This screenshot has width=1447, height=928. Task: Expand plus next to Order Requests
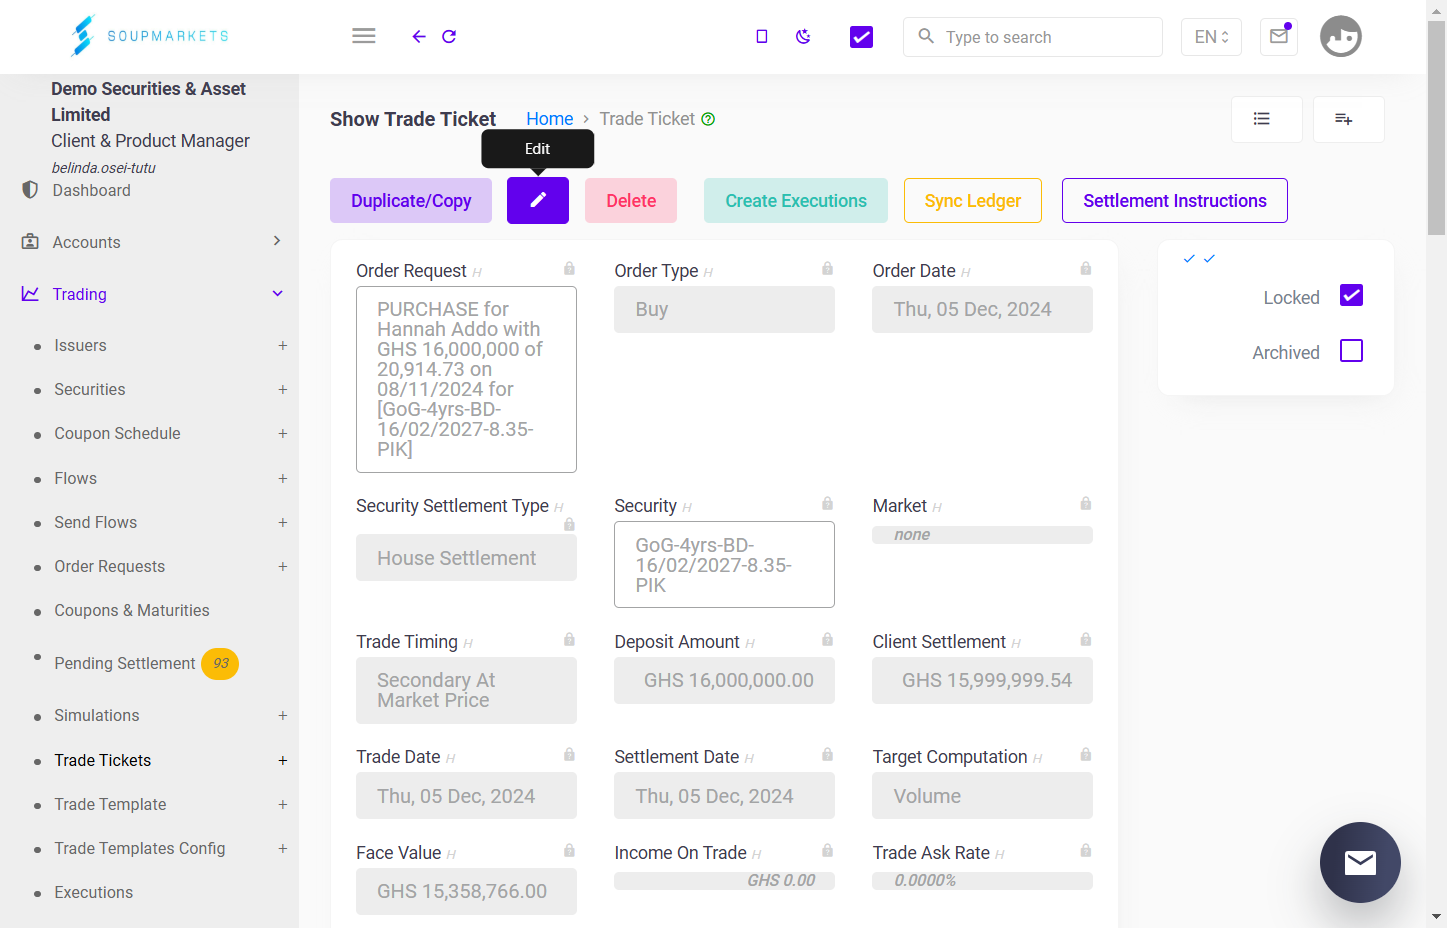point(283,566)
